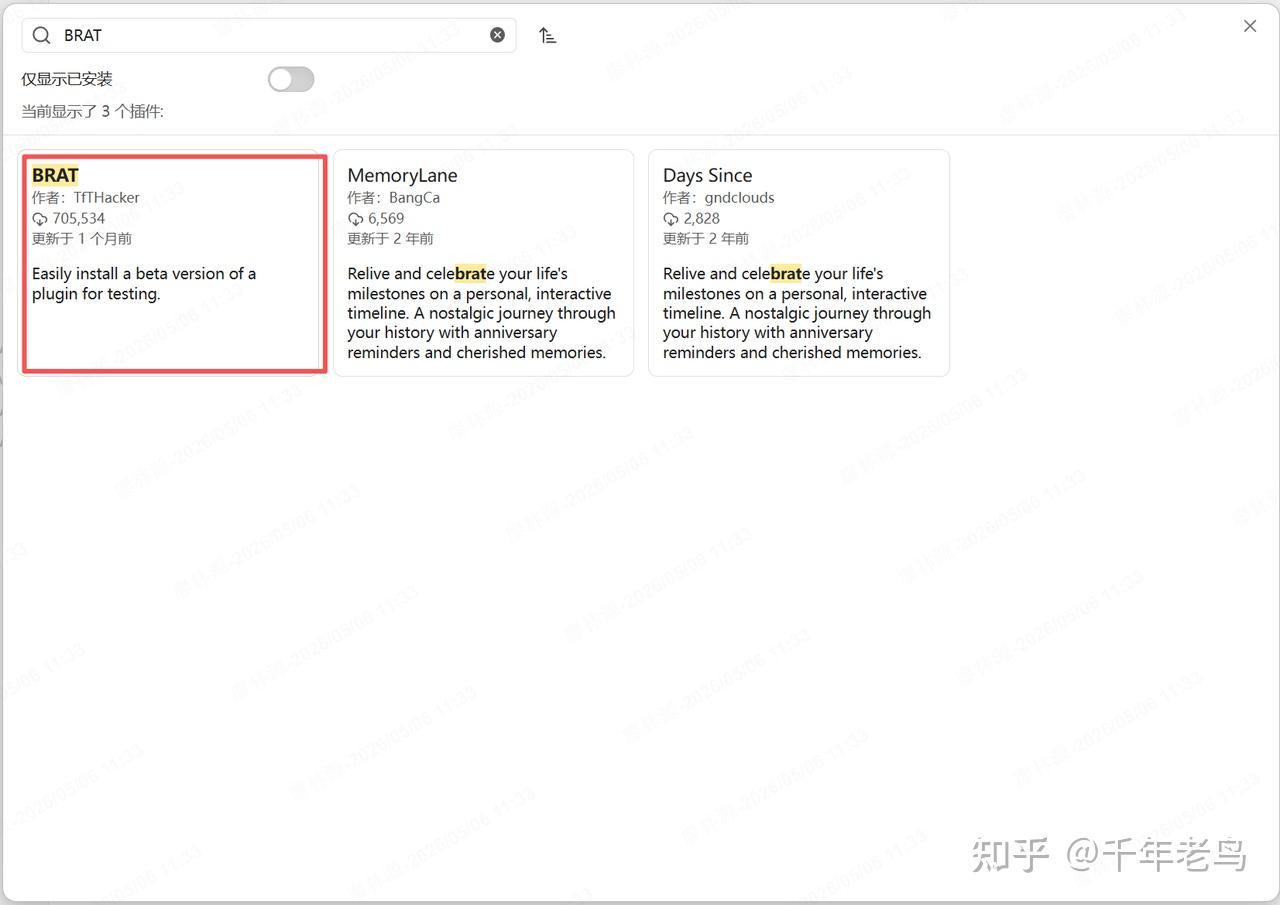Click the Days Since download icon
The width and height of the screenshot is (1280, 905).
pos(671,219)
